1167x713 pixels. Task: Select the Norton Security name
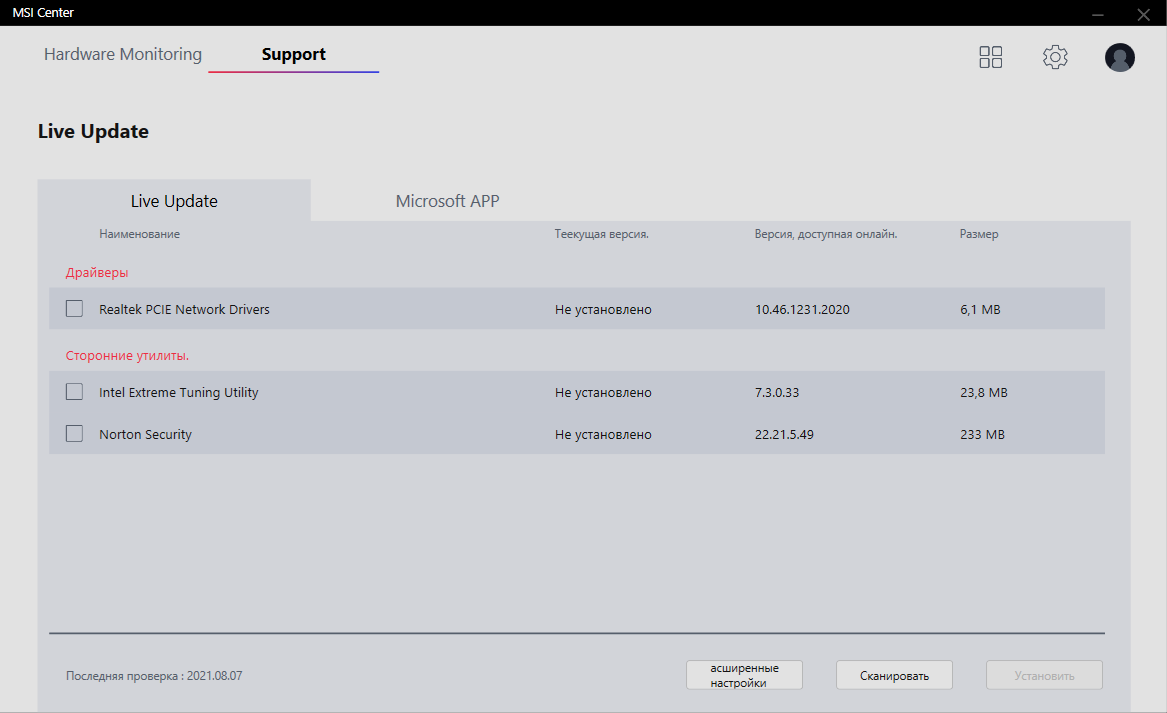[x=145, y=435]
